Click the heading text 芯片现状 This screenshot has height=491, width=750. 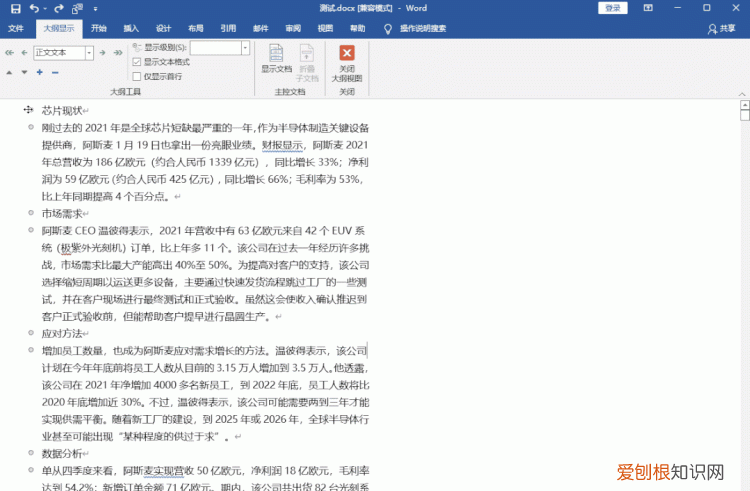point(62,111)
